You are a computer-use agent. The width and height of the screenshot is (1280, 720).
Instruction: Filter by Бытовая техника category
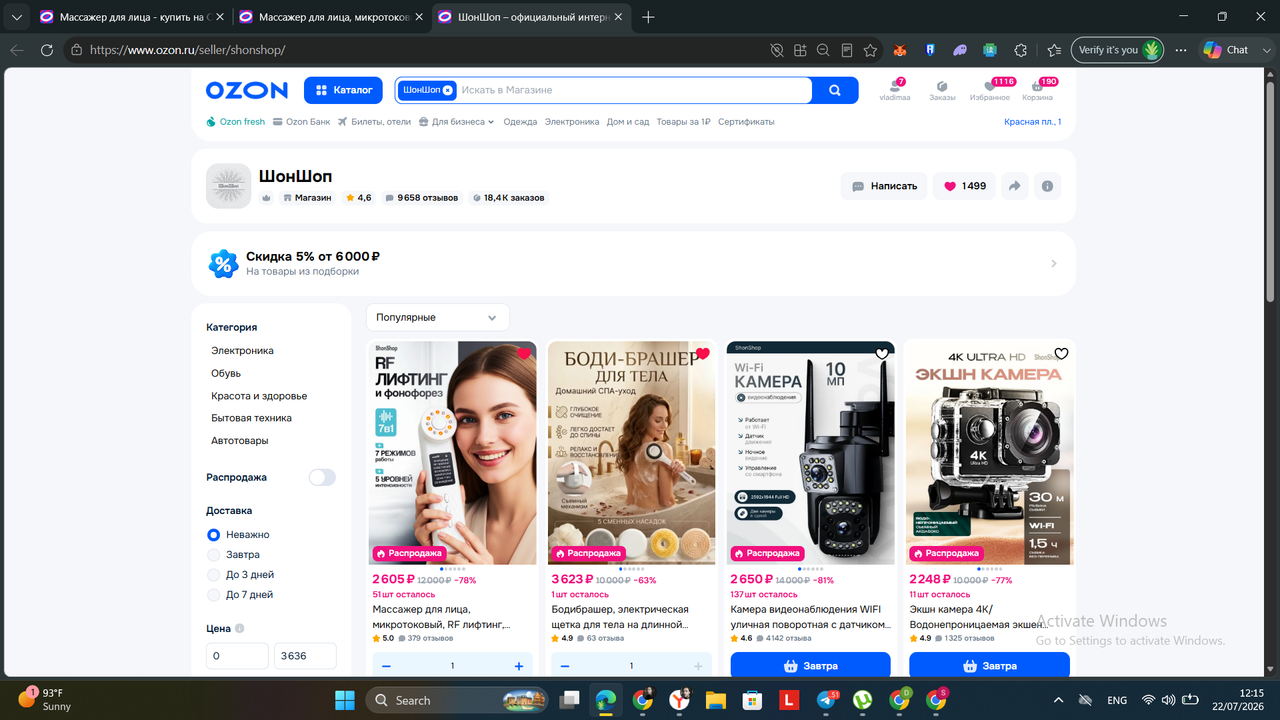point(251,418)
